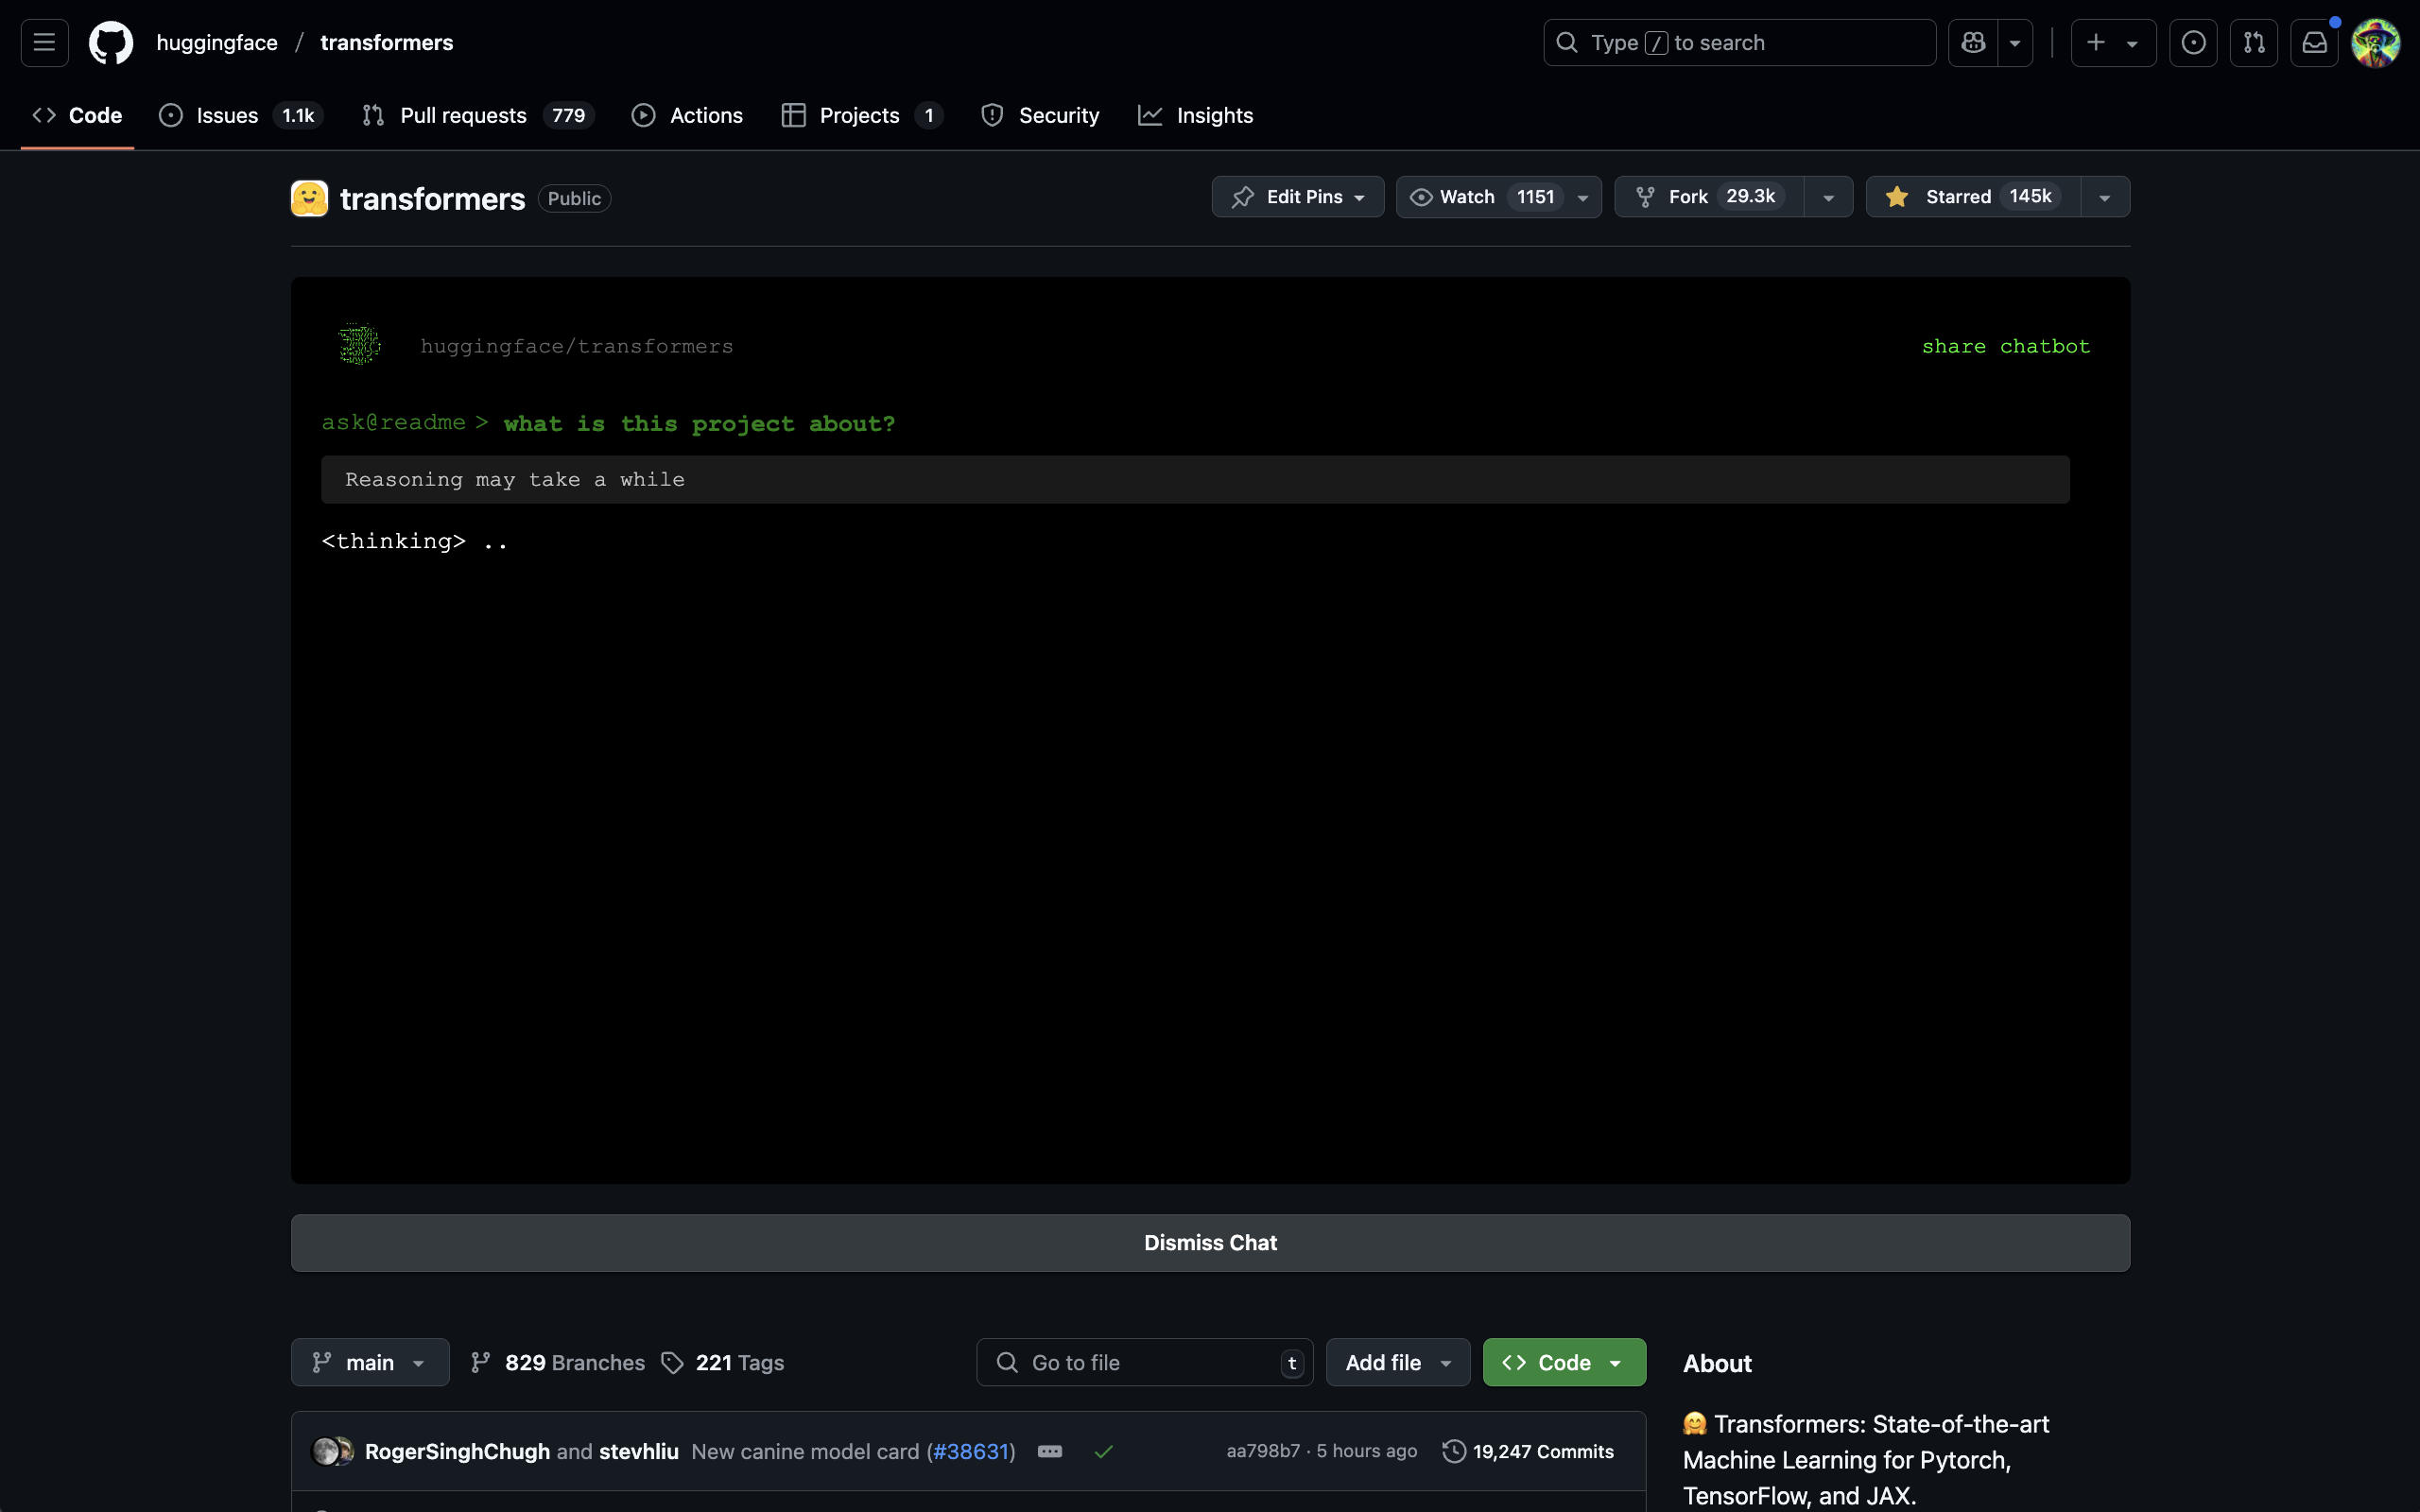Open the GitHub home via the logo
This screenshot has height=1512, width=2420.
[111, 42]
